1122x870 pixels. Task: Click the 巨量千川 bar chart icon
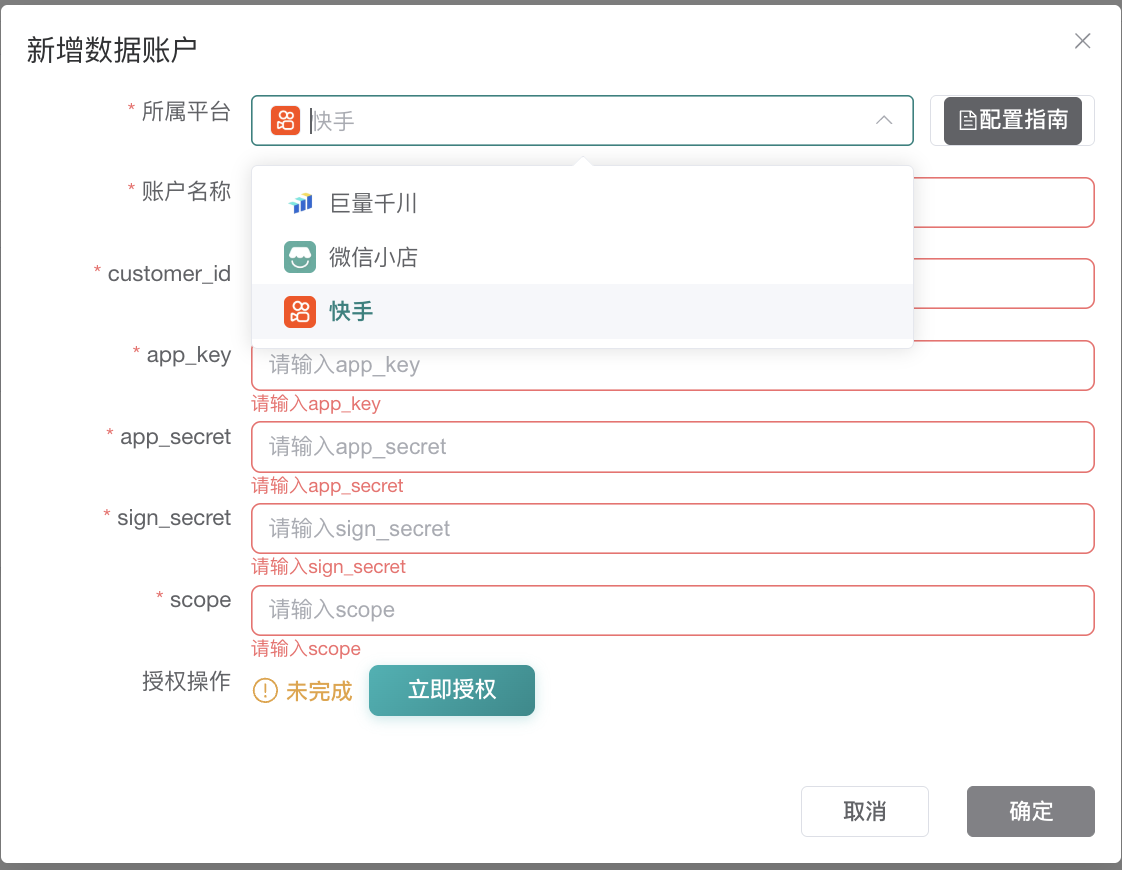(300, 204)
